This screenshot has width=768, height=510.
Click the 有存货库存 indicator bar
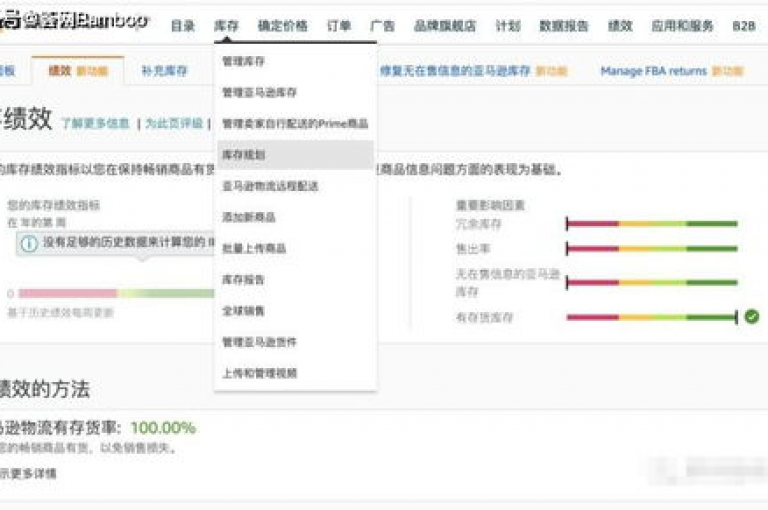pyautogui.click(x=652, y=317)
